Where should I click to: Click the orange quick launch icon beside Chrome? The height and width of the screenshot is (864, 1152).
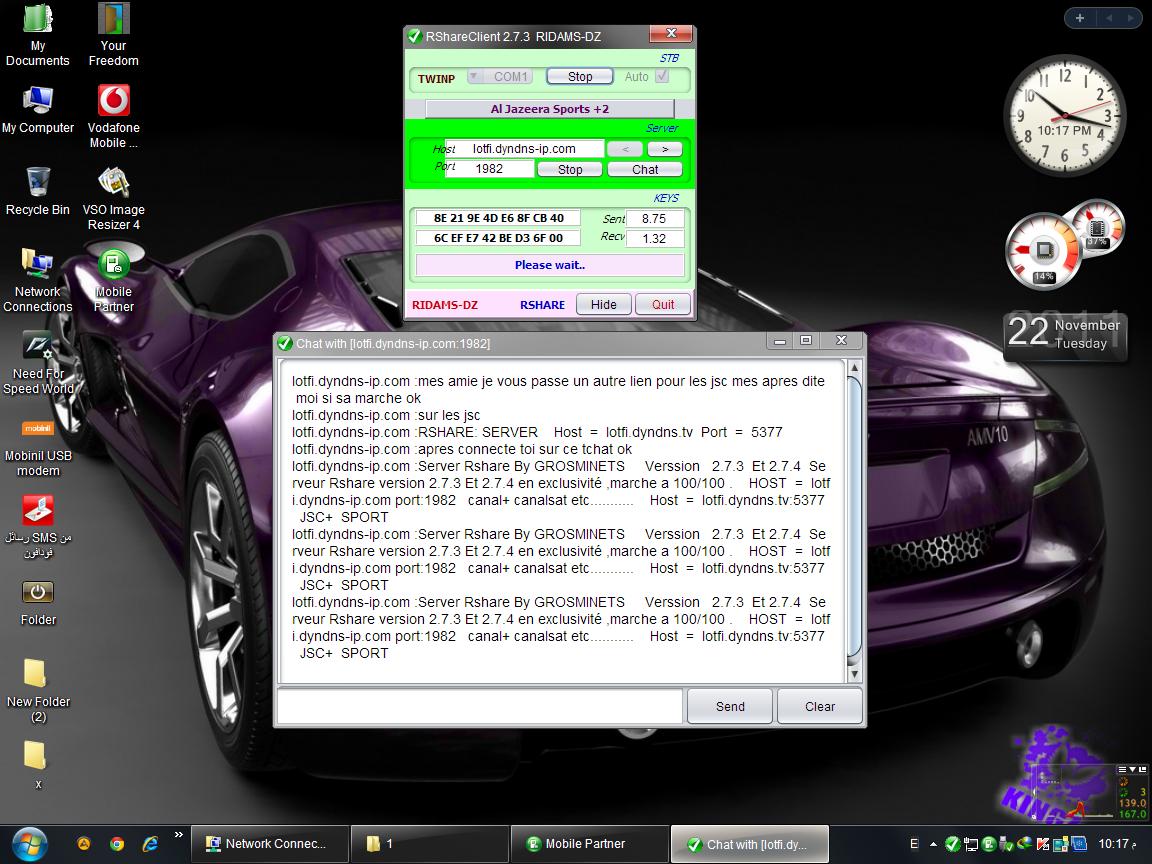coord(84,844)
